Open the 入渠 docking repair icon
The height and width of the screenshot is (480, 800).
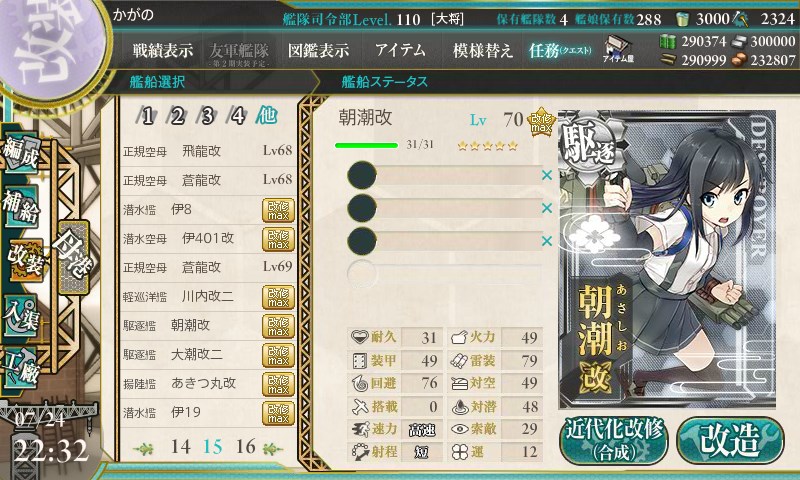coord(21,316)
